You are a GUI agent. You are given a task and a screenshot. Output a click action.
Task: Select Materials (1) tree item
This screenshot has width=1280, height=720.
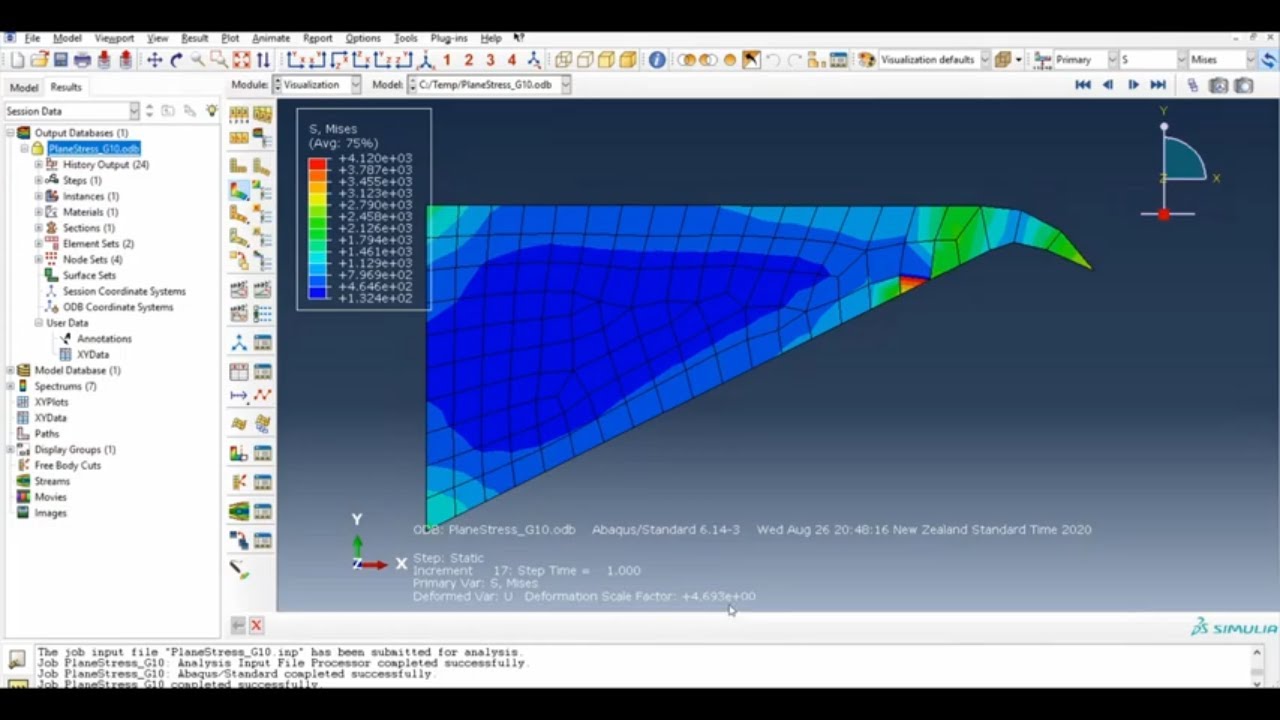pyautogui.click(x=90, y=212)
